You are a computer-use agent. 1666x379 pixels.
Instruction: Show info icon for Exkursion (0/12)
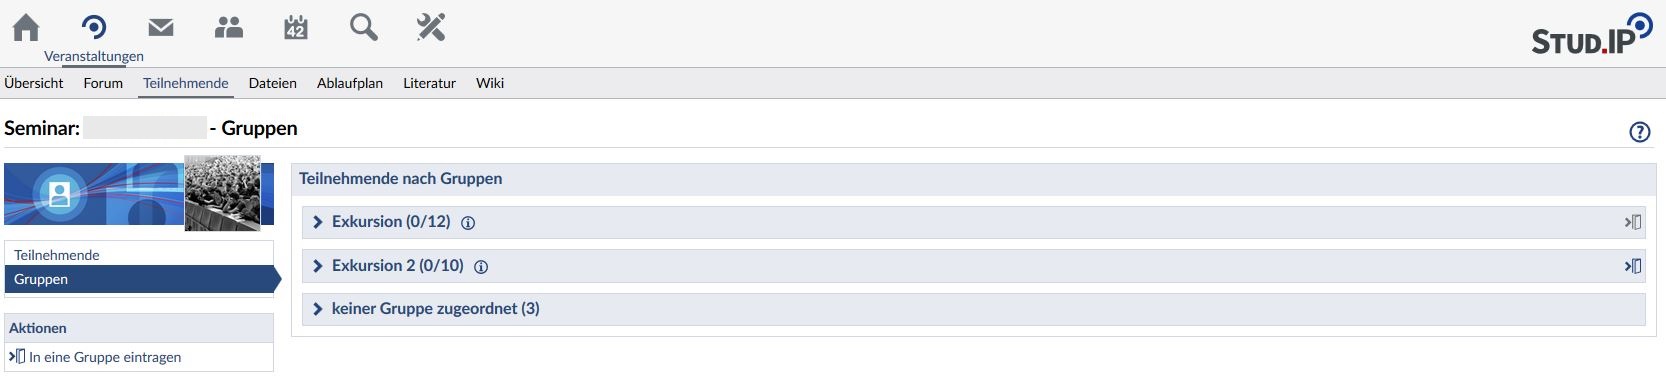point(468,223)
